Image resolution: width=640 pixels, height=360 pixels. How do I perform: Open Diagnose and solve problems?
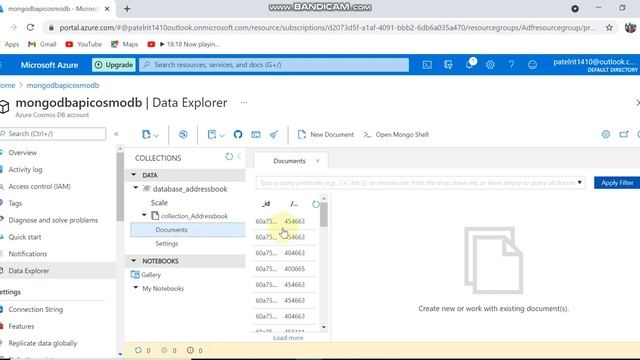click(x=53, y=220)
